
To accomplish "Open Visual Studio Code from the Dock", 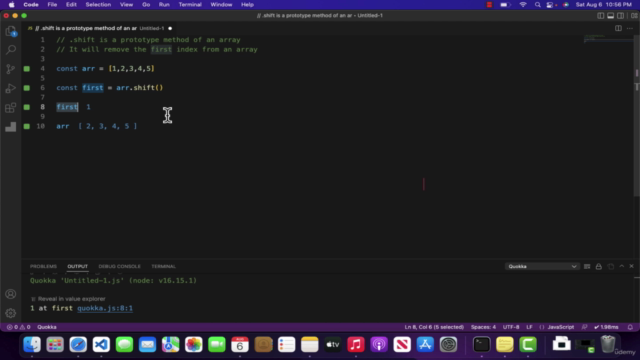I will (x=101, y=344).
